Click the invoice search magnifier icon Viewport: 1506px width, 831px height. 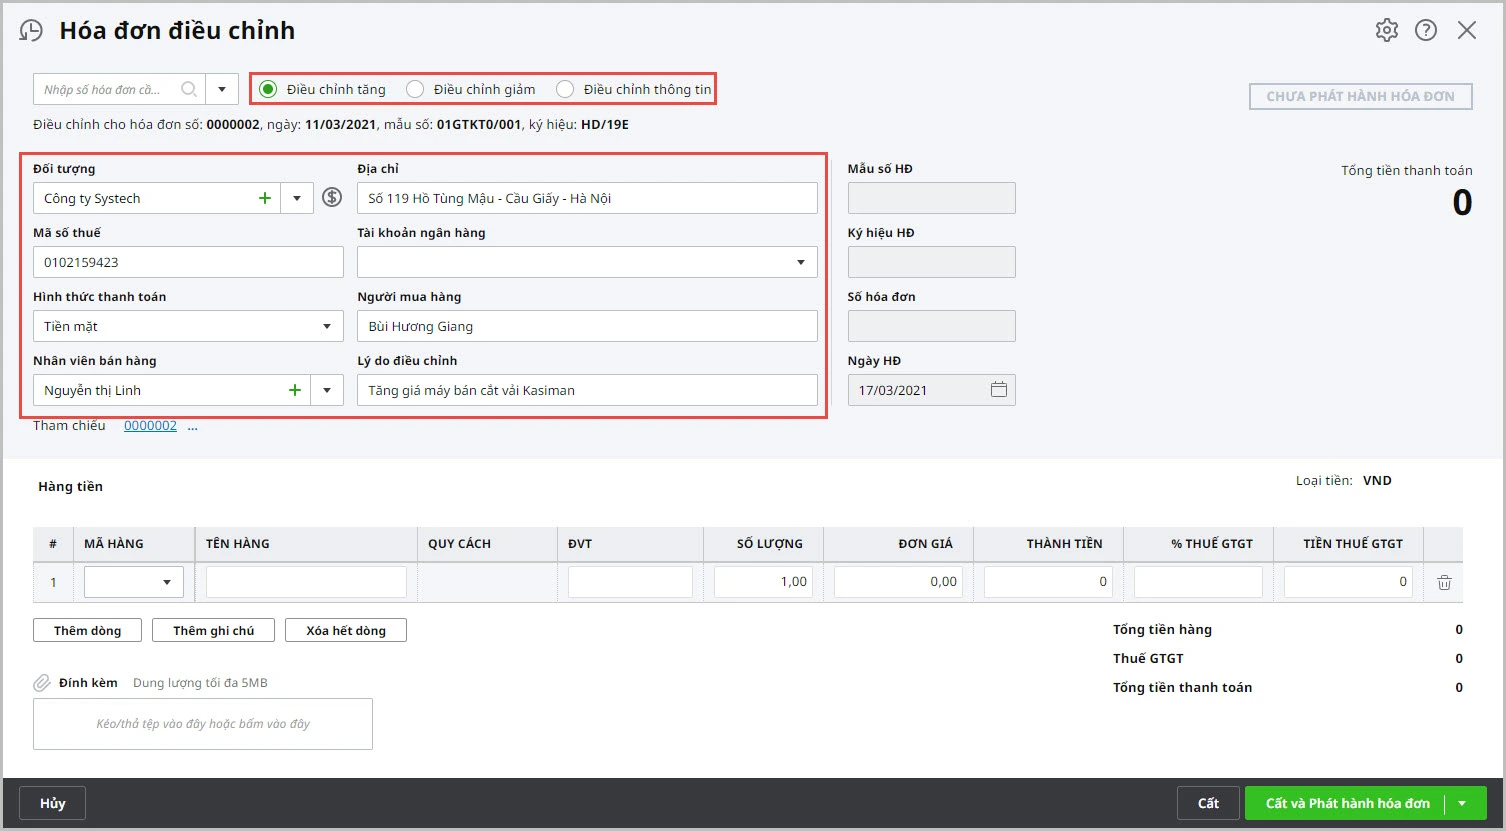(188, 89)
